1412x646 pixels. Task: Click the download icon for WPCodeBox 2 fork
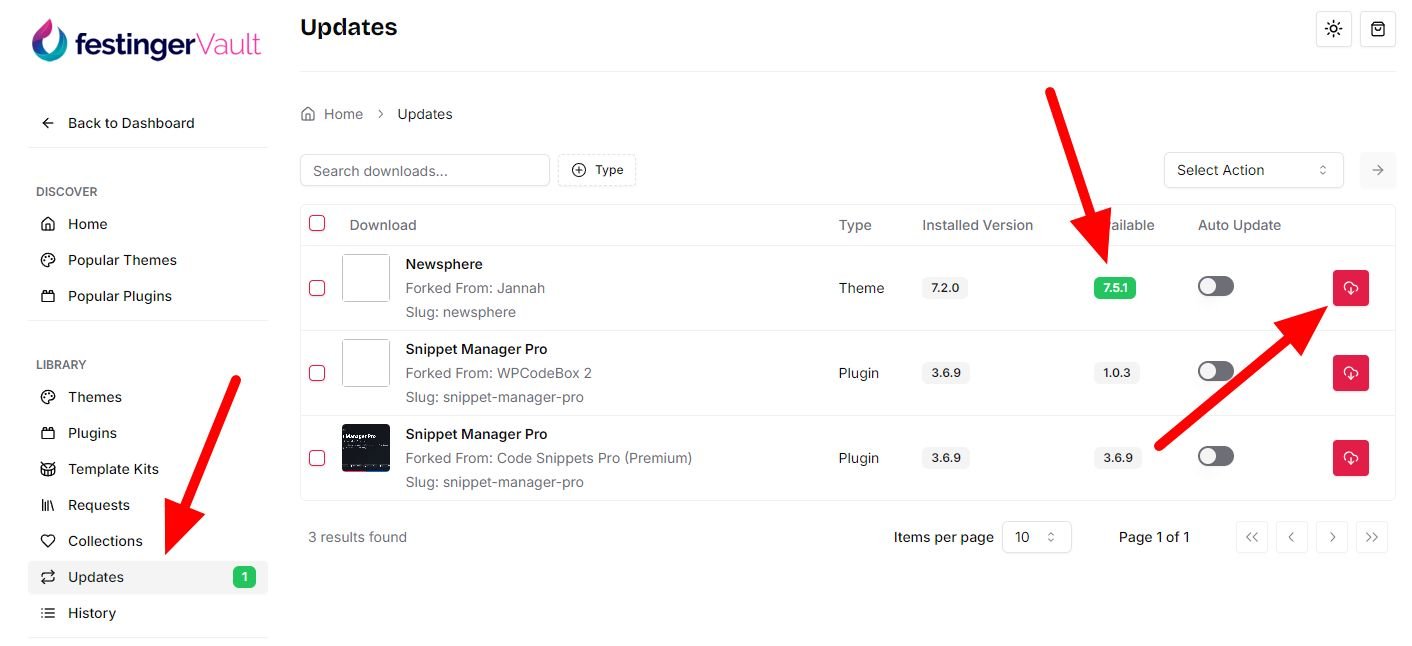[1350, 373]
